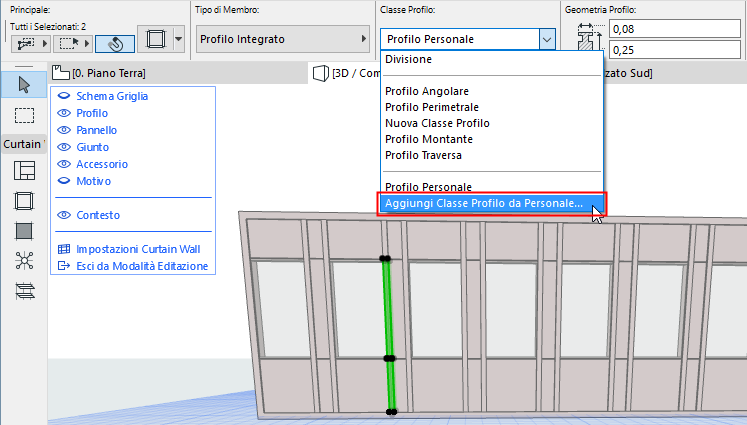Click the frame settings icon in the info box
747x425 pixels.
(x=155, y=39)
